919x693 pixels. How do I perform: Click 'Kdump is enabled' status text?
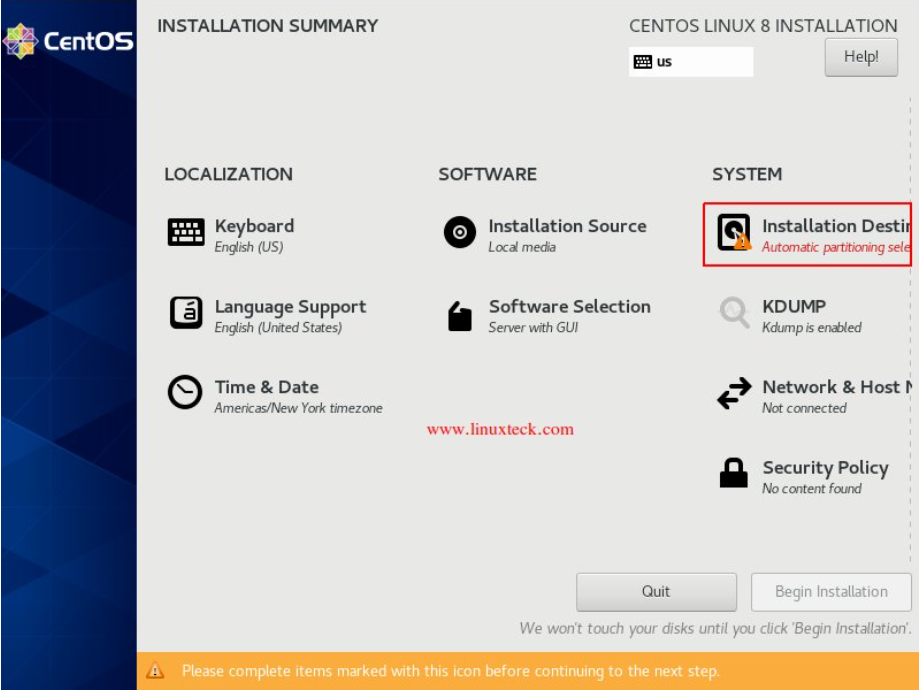click(812, 327)
